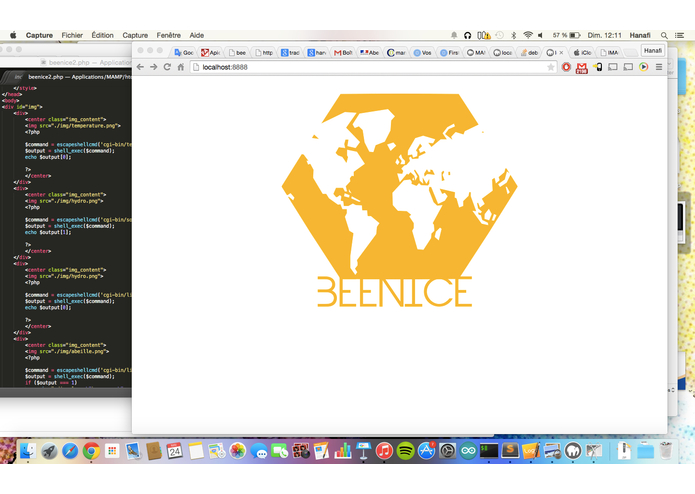
Task: Click the Hanafi profile button in Chrome
Action: tap(653, 51)
